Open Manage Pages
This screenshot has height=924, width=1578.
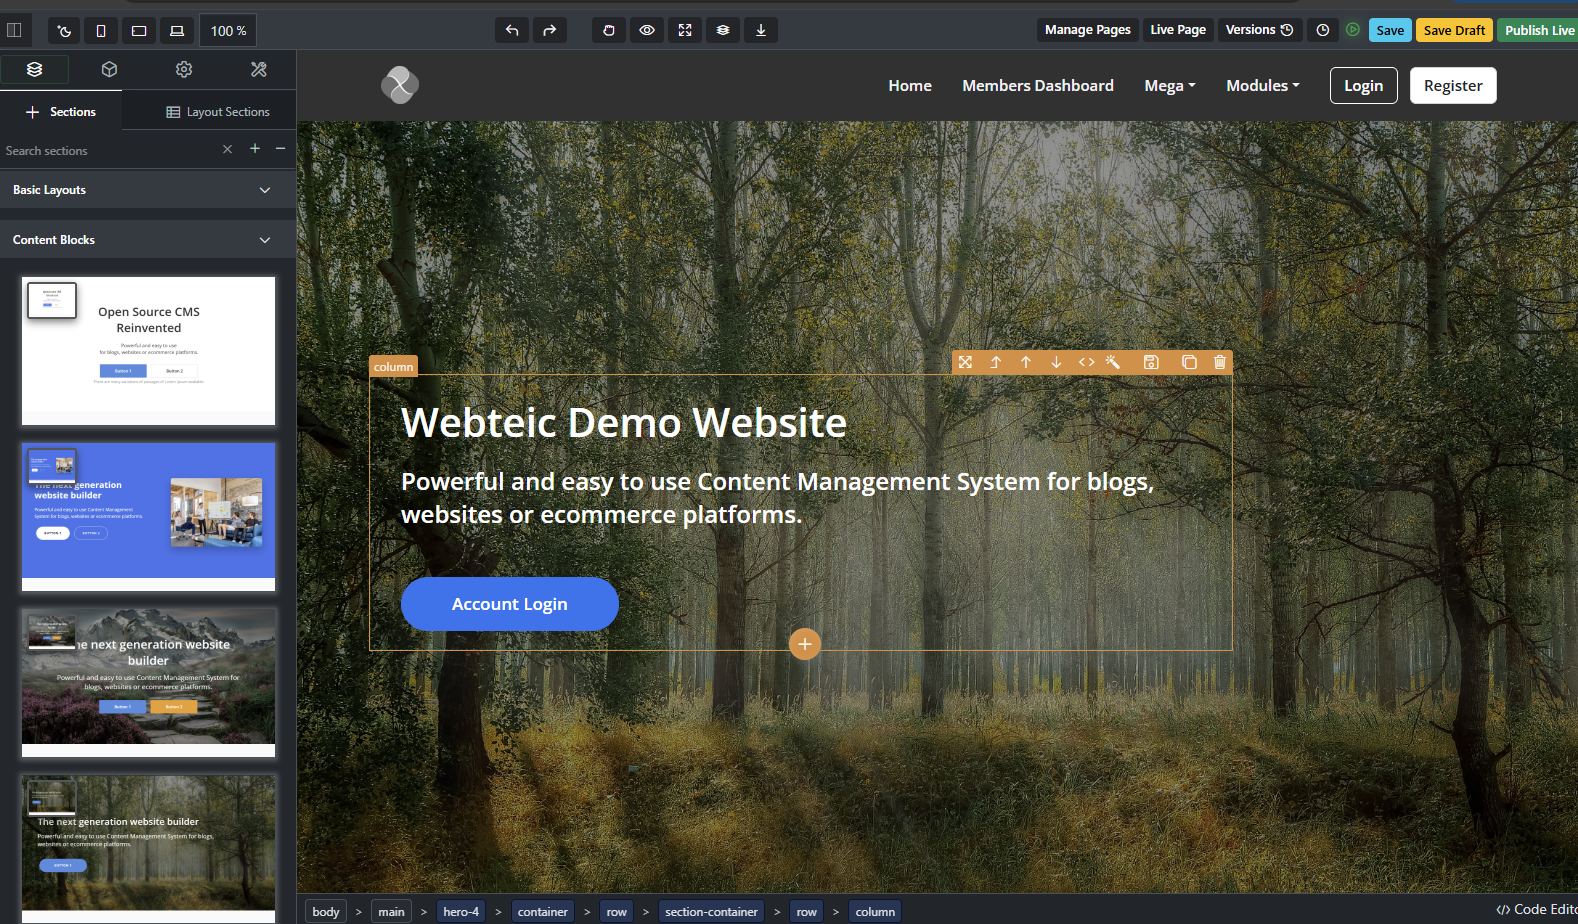1088,30
